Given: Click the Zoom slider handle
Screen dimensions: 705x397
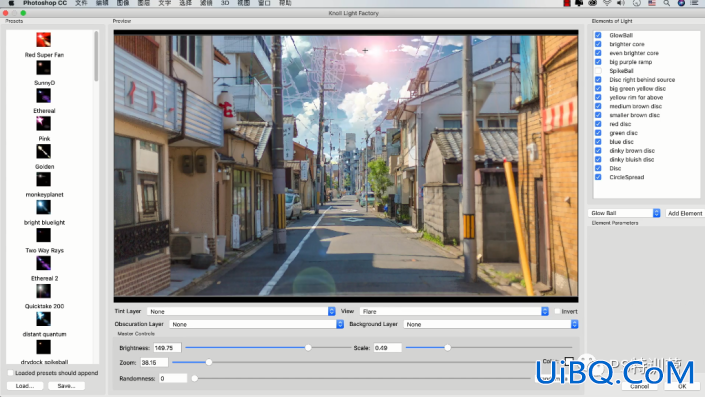Looking at the screenshot, I should coord(209,362).
